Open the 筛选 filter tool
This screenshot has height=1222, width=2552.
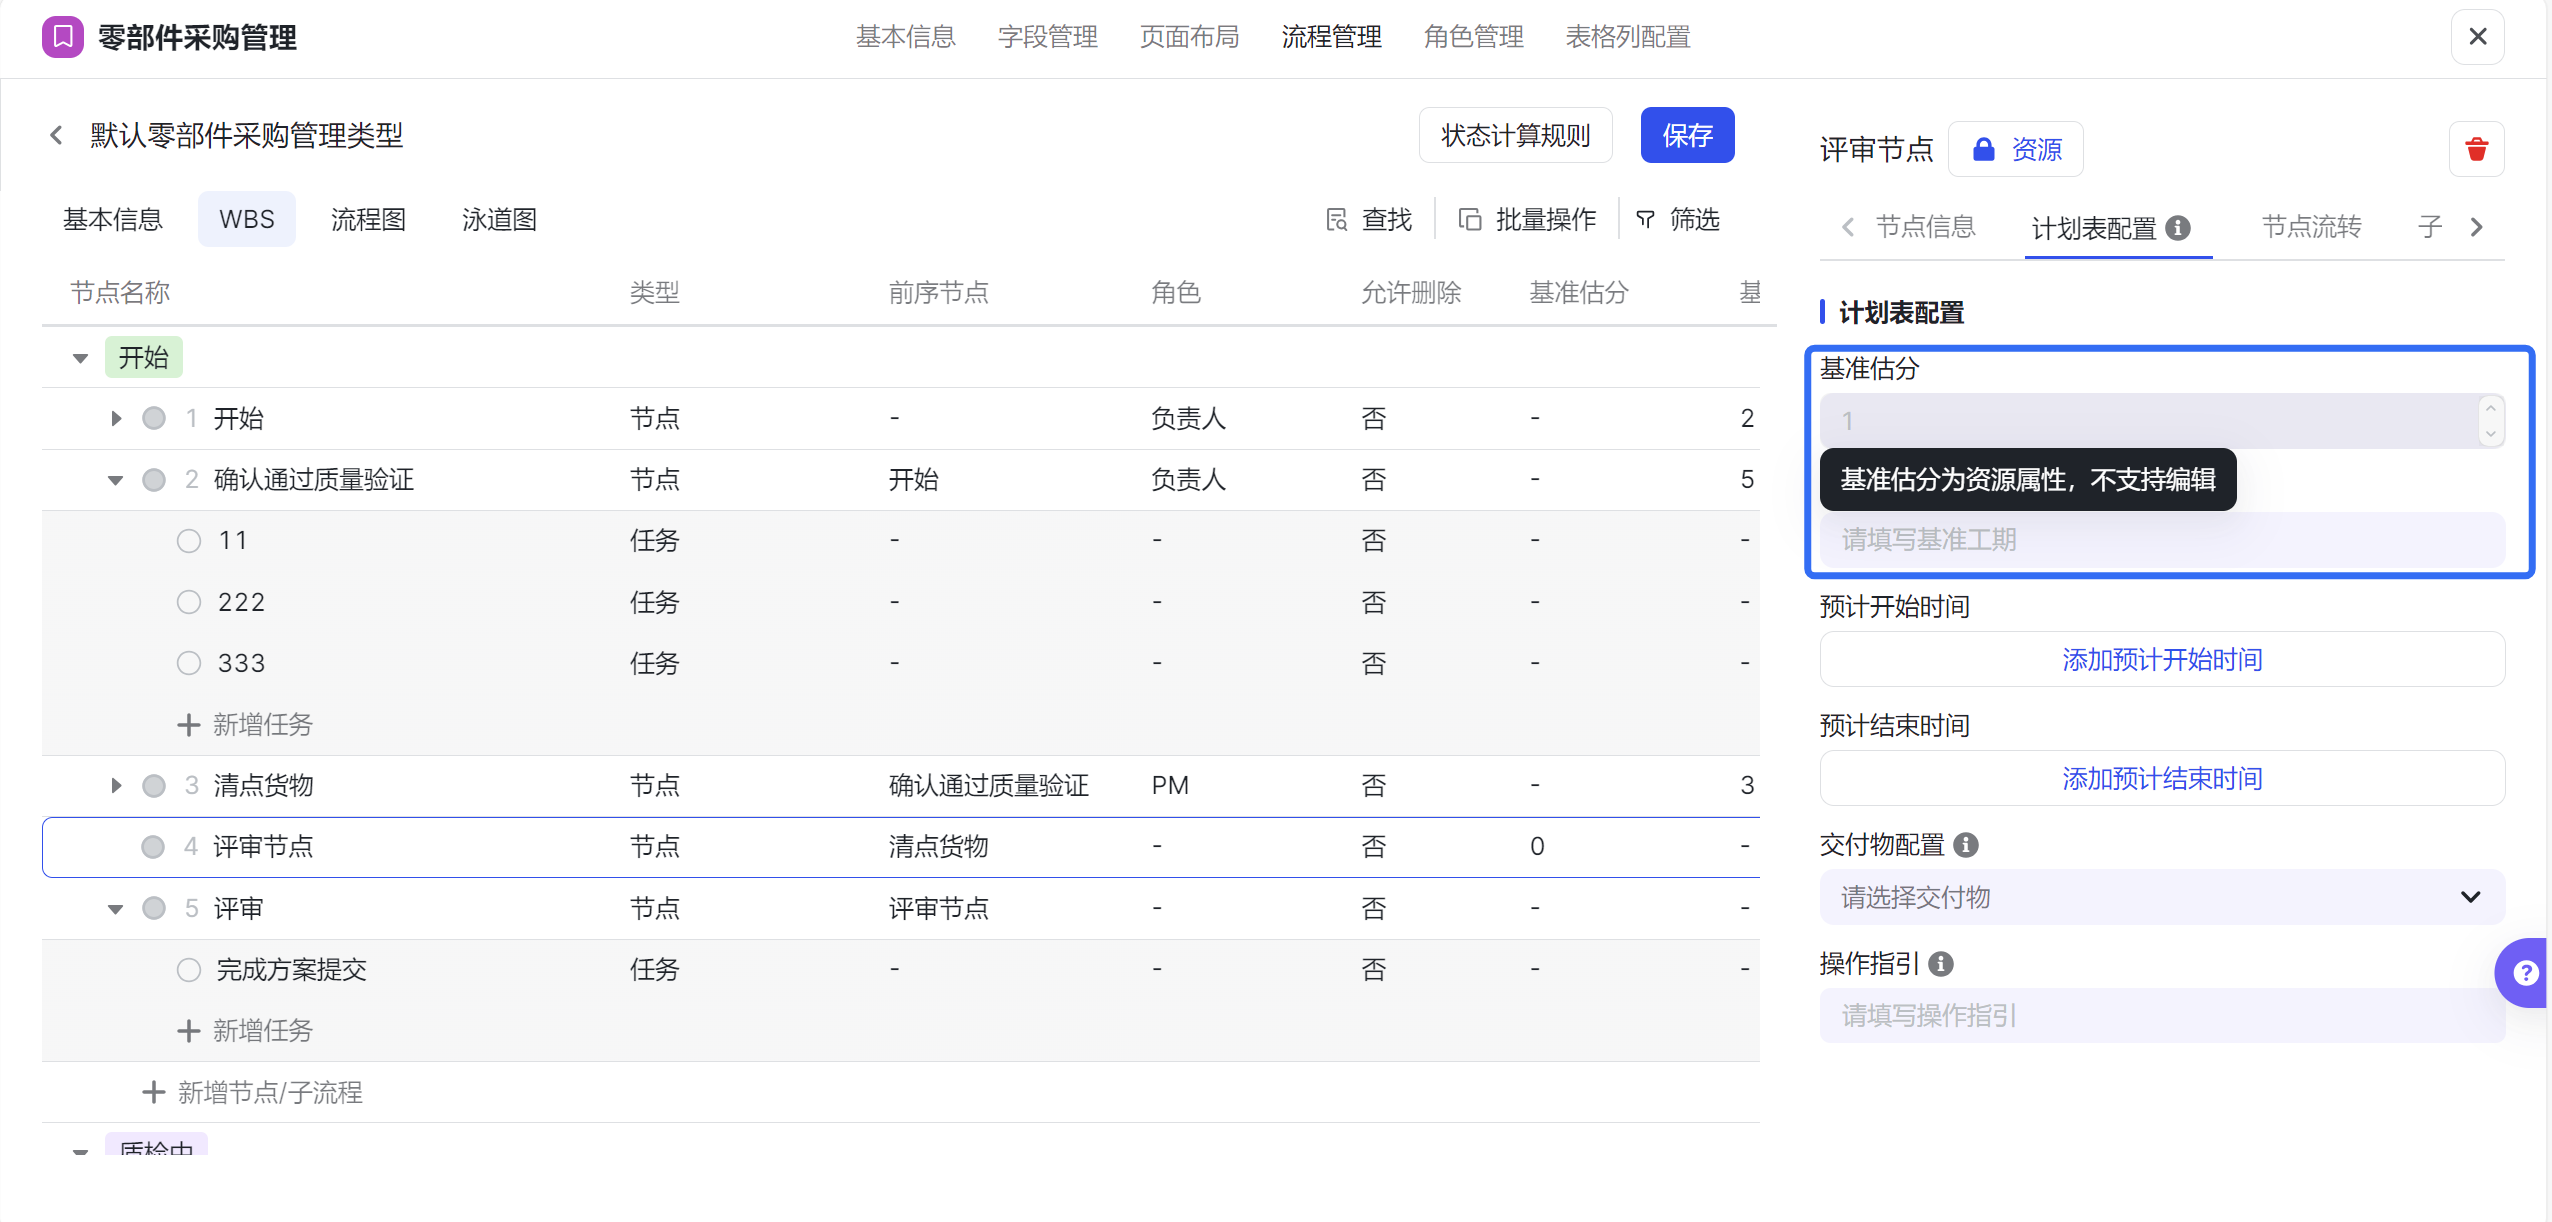[x=1677, y=219]
